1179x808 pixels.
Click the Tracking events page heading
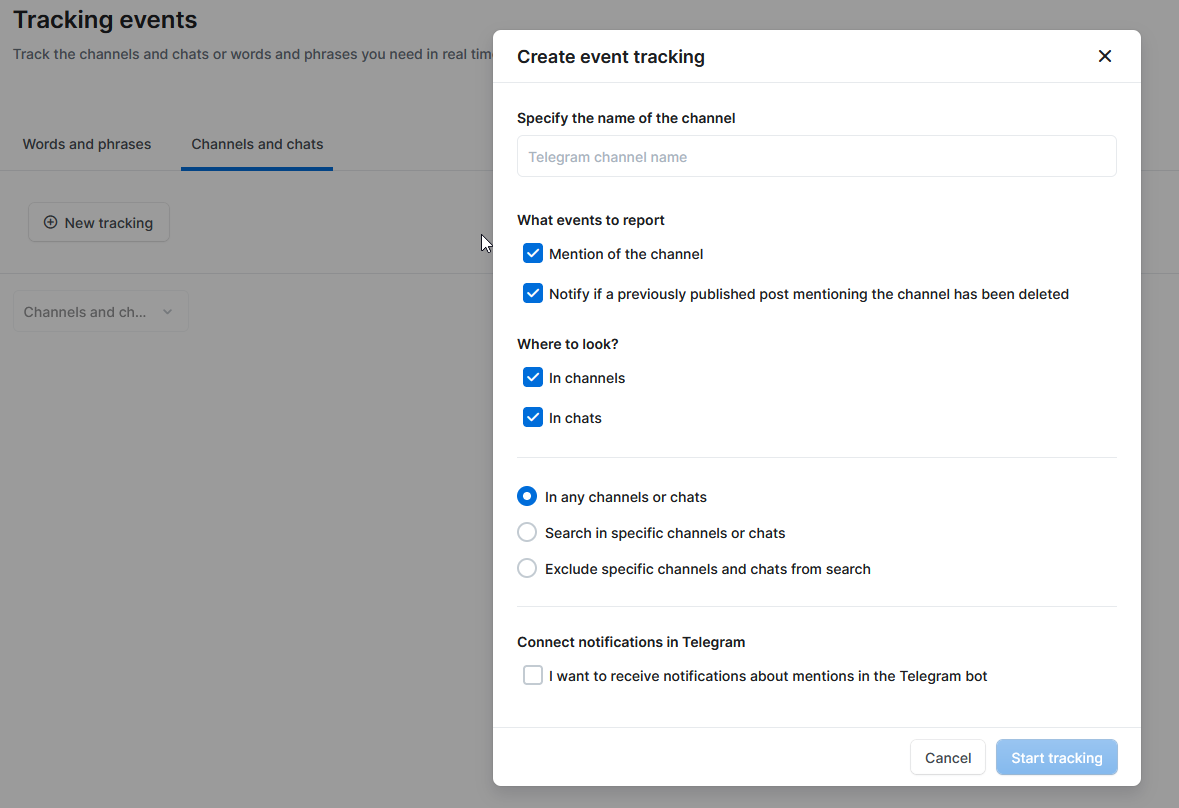pos(105,20)
